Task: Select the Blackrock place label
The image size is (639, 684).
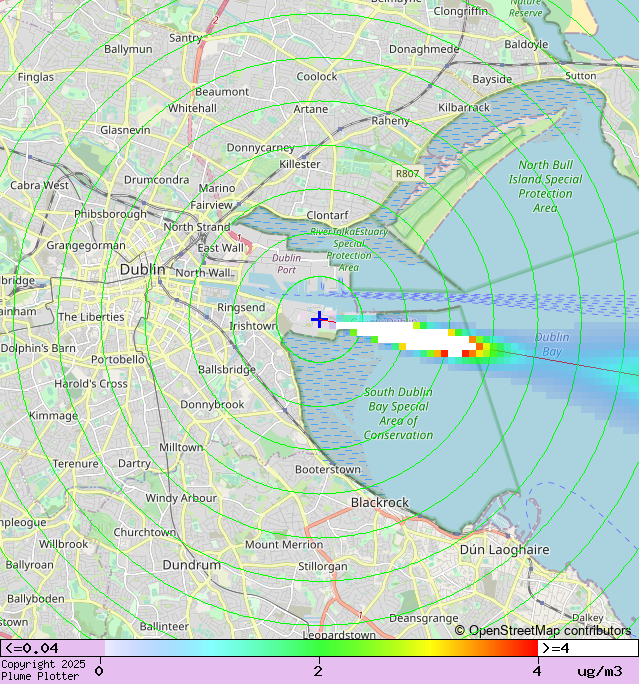Action: click(x=379, y=502)
